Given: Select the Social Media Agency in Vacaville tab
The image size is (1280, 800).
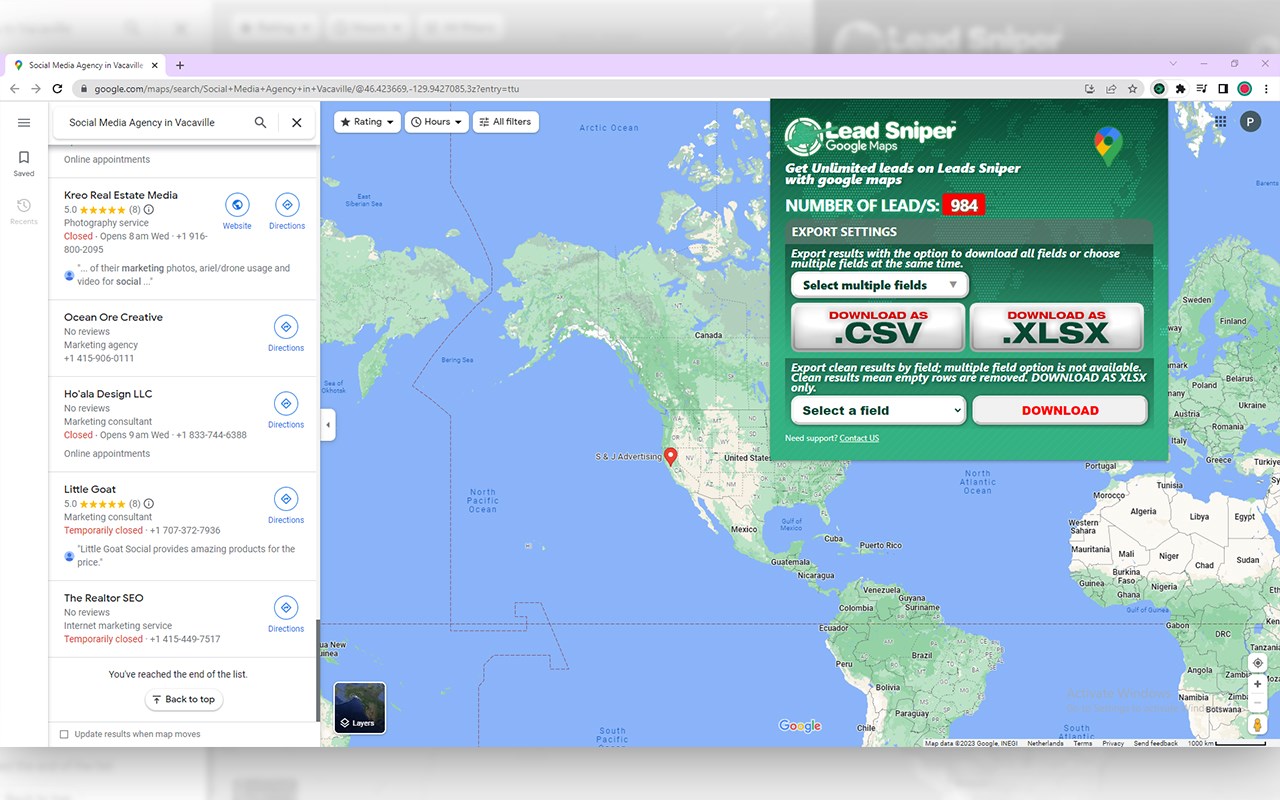Looking at the screenshot, I should tap(85, 65).
